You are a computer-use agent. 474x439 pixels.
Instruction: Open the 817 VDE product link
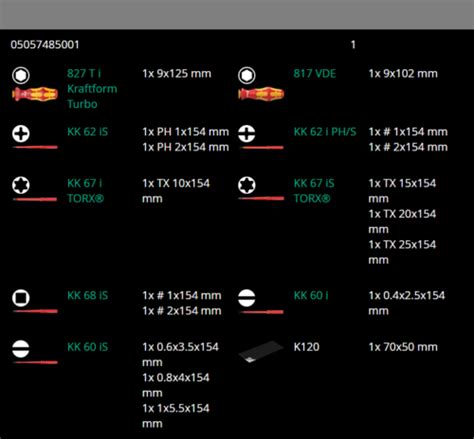pos(315,74)
